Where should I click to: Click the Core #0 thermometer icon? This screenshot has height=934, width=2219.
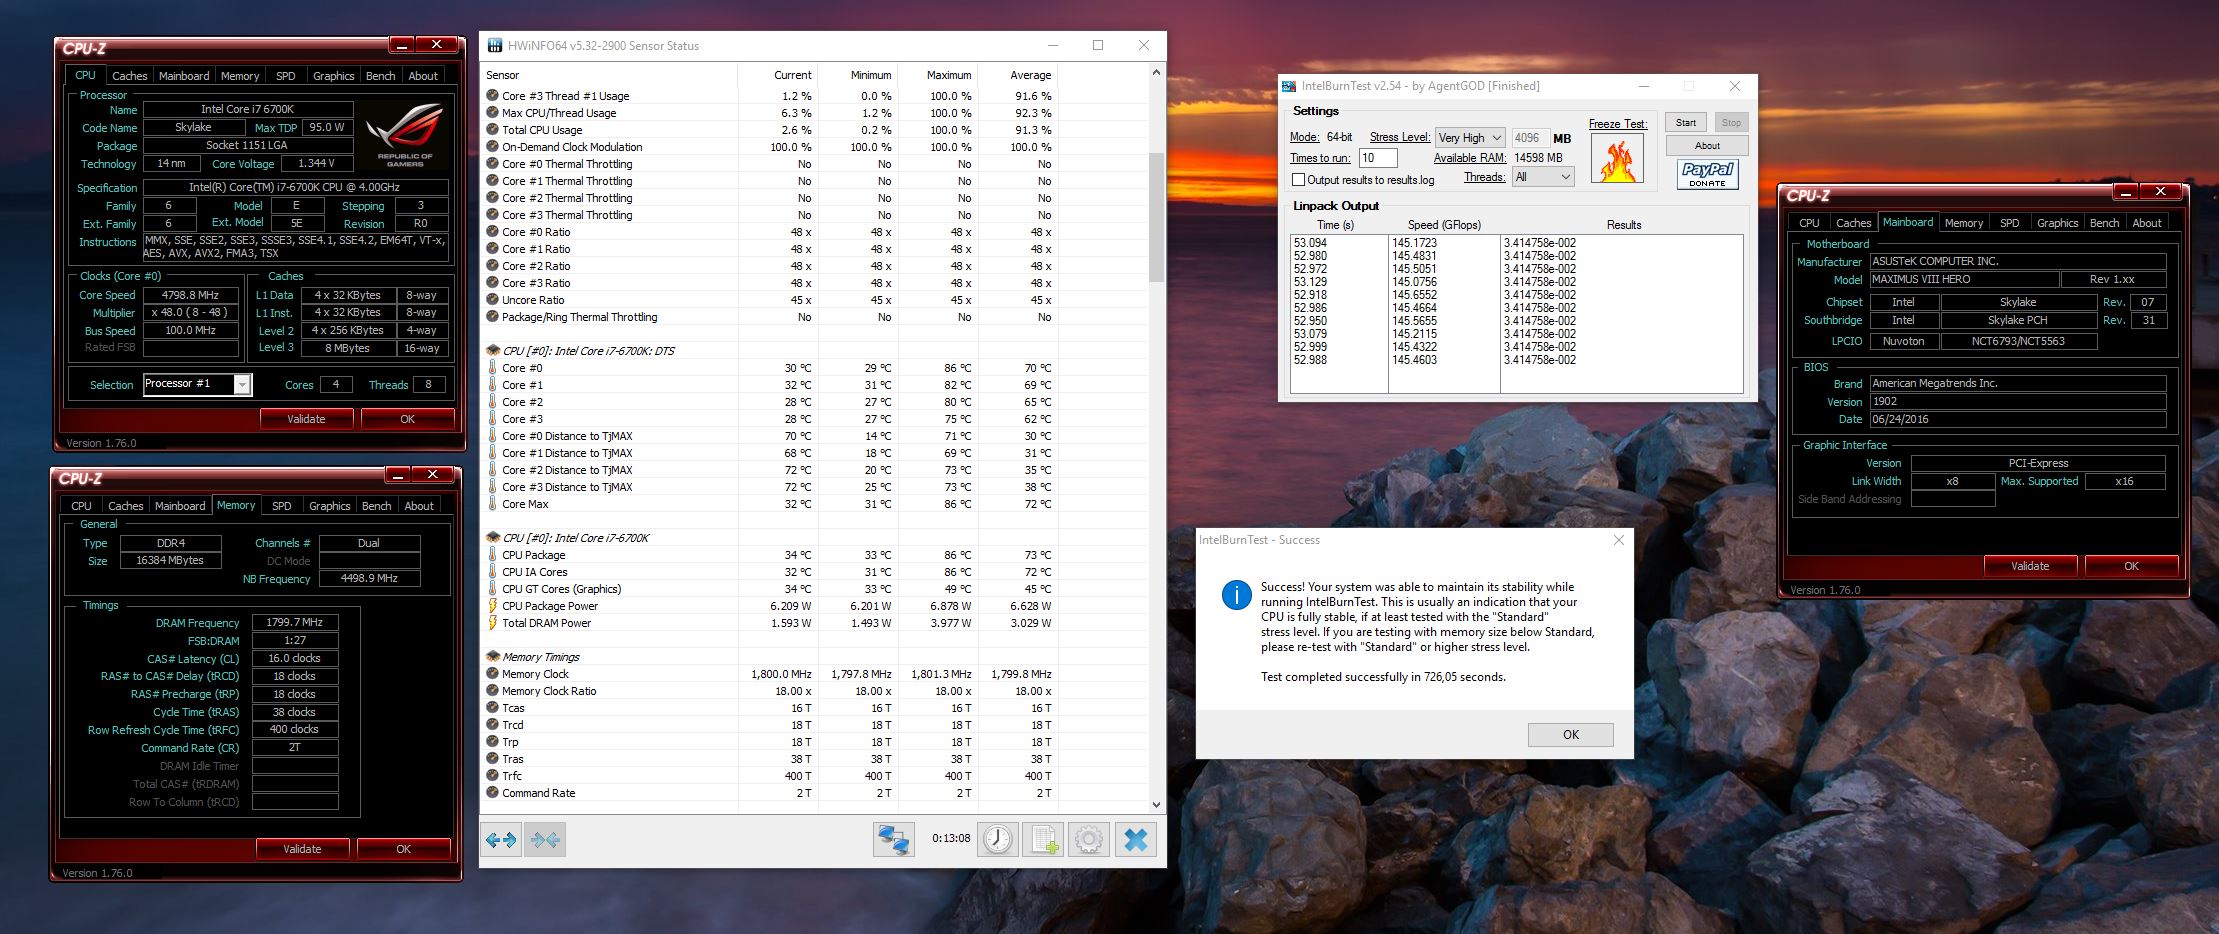point(493,368)
